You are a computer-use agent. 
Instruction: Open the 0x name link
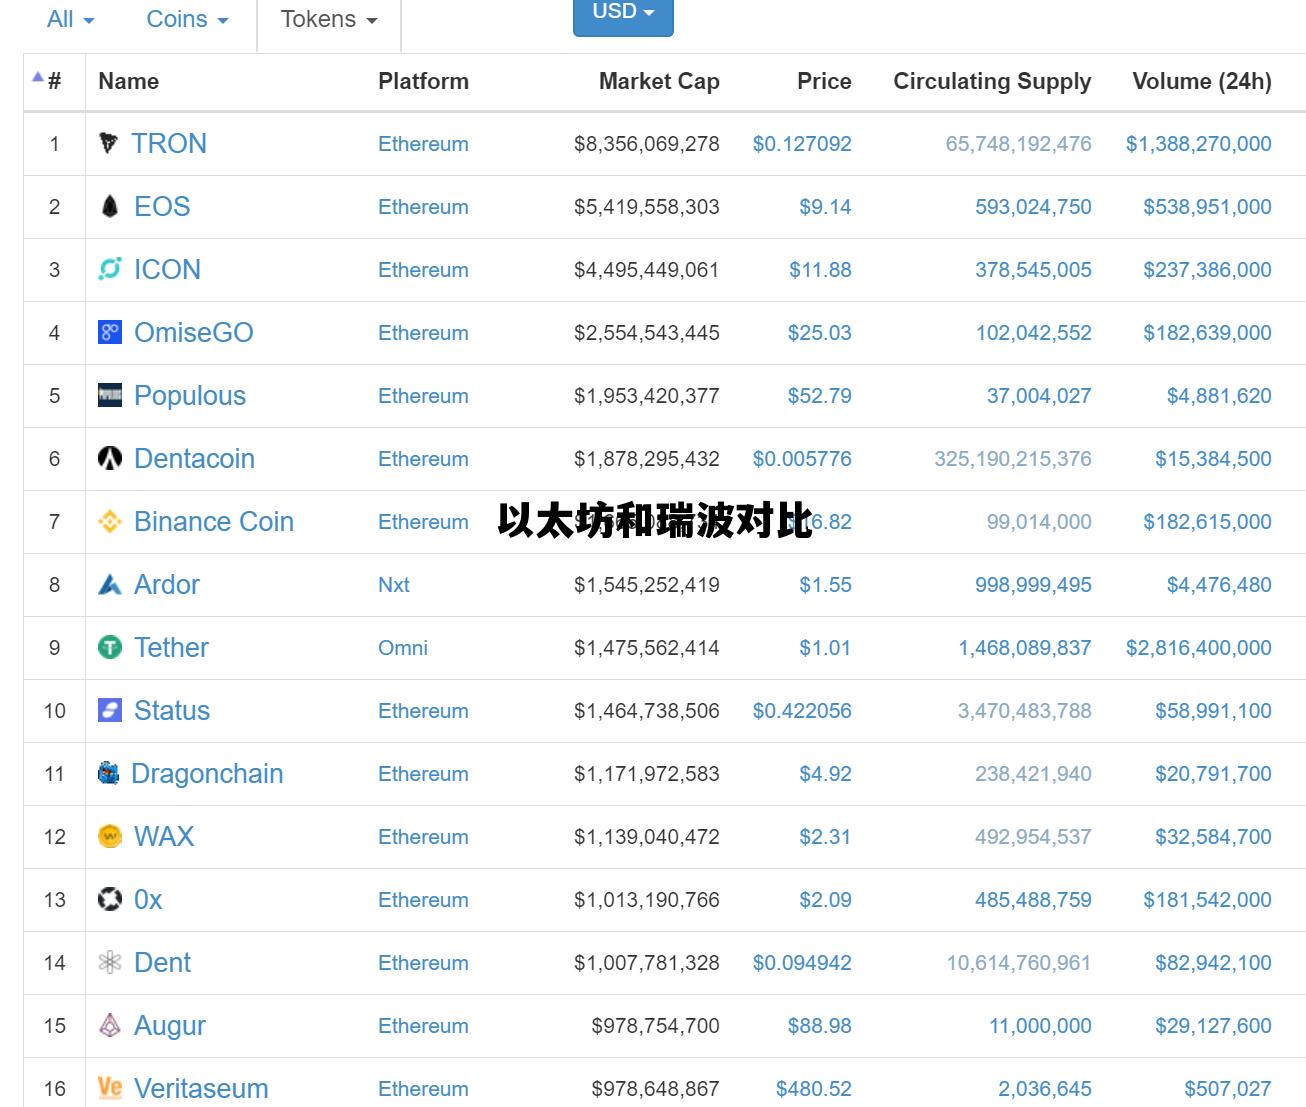coord(148,899)
